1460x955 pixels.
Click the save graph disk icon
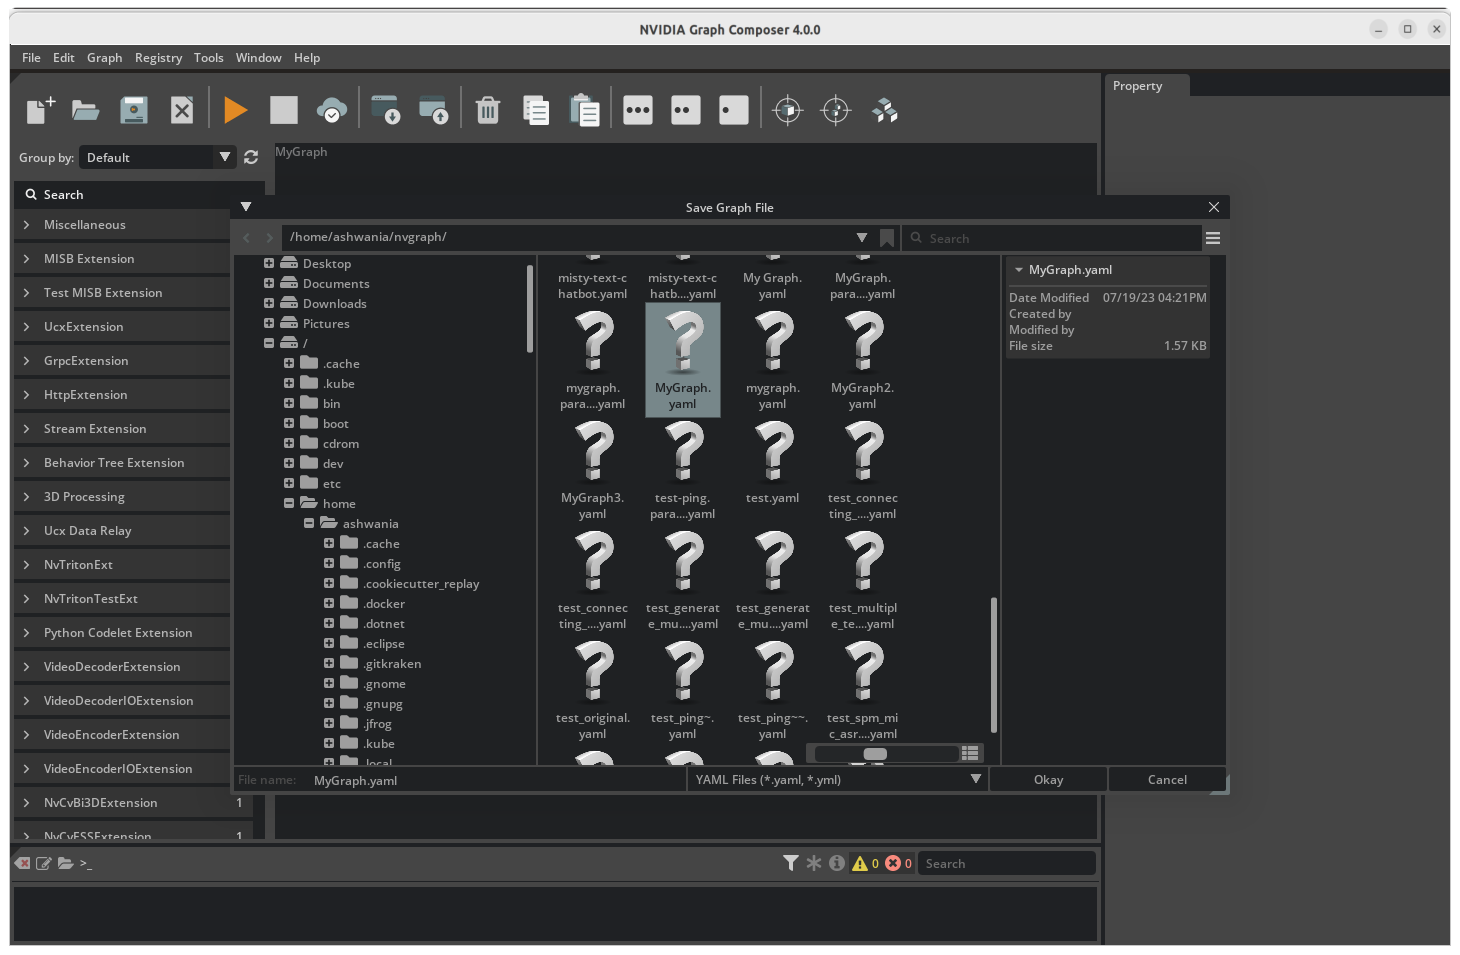point(133,109)
